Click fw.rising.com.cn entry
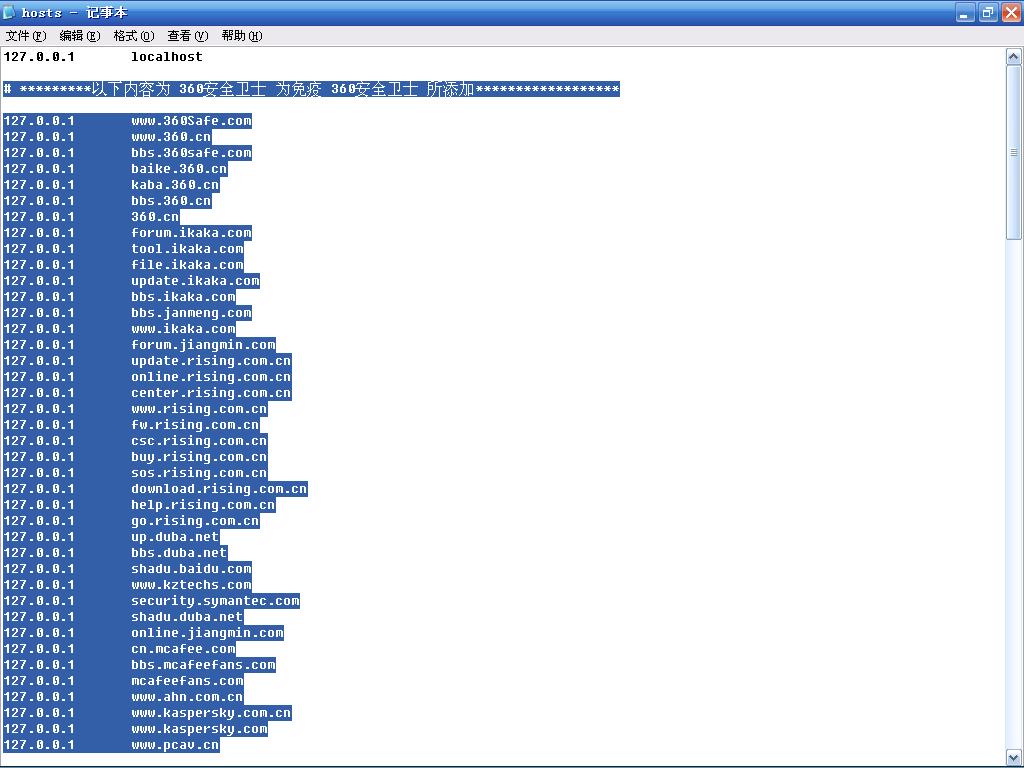 point(195,425)
